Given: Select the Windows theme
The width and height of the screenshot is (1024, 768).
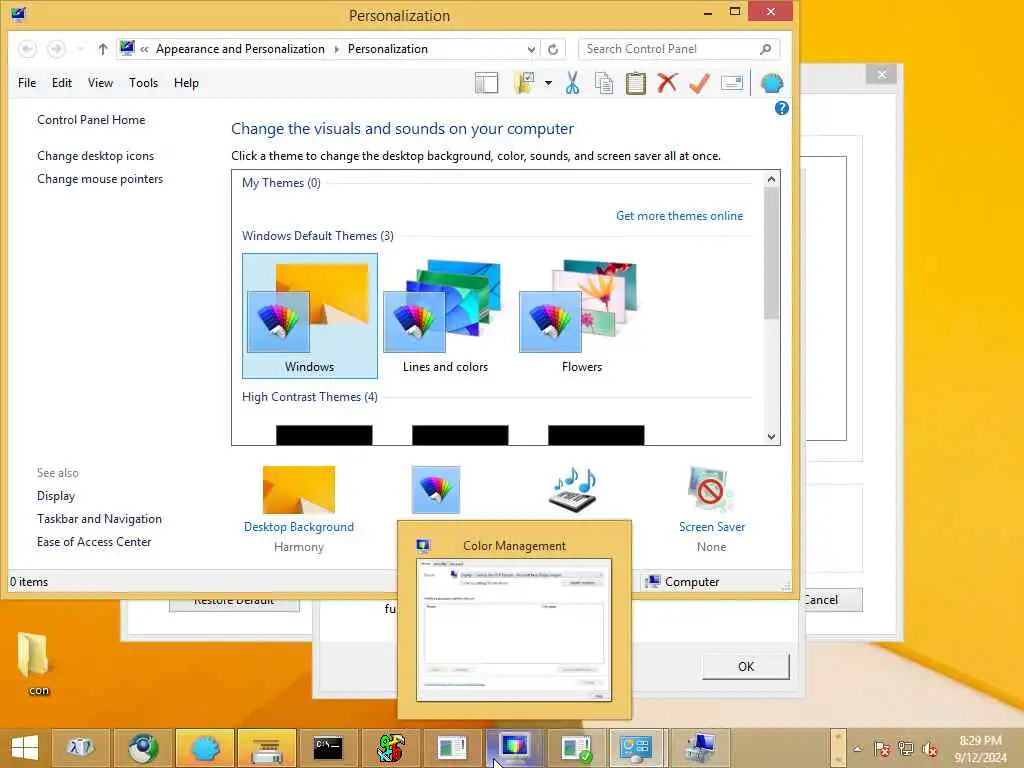Looking at the screenshot, I should coord(310,316).
